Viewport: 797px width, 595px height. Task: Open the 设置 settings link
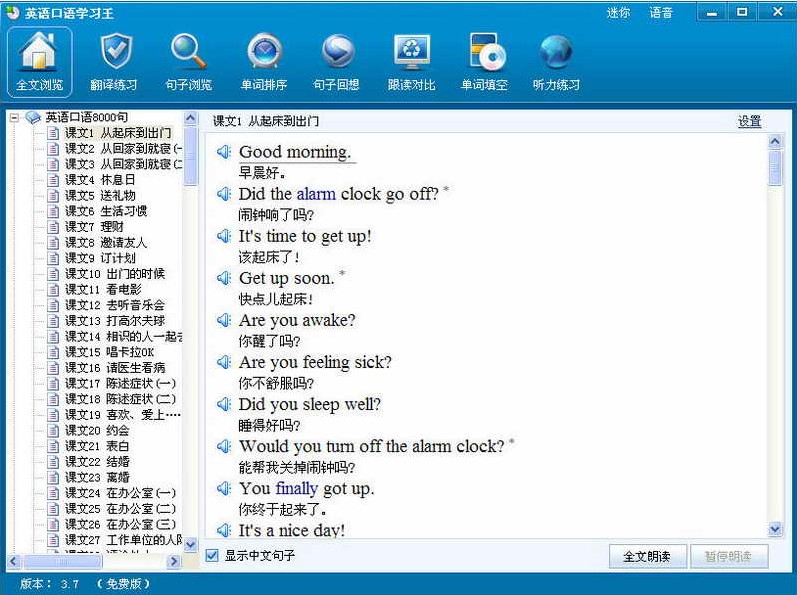click(x=749, y=121)
